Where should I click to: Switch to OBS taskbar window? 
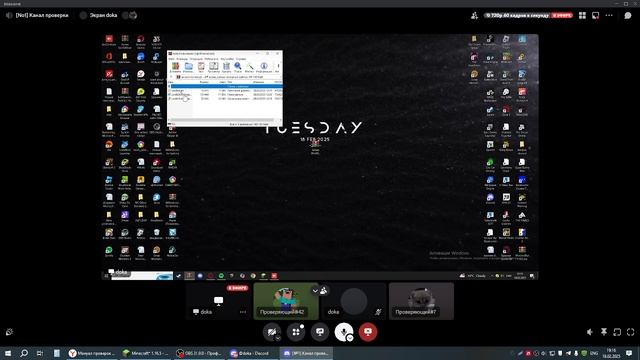[199, 353]
